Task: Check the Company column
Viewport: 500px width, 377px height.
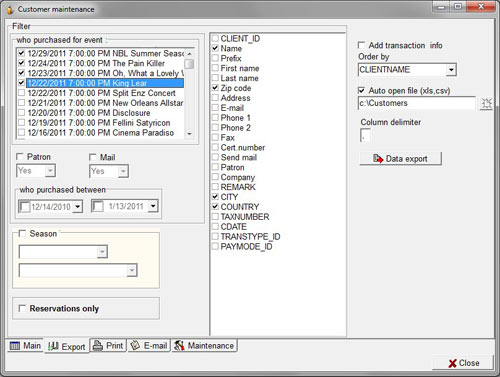Action: (x=215, y=177)
